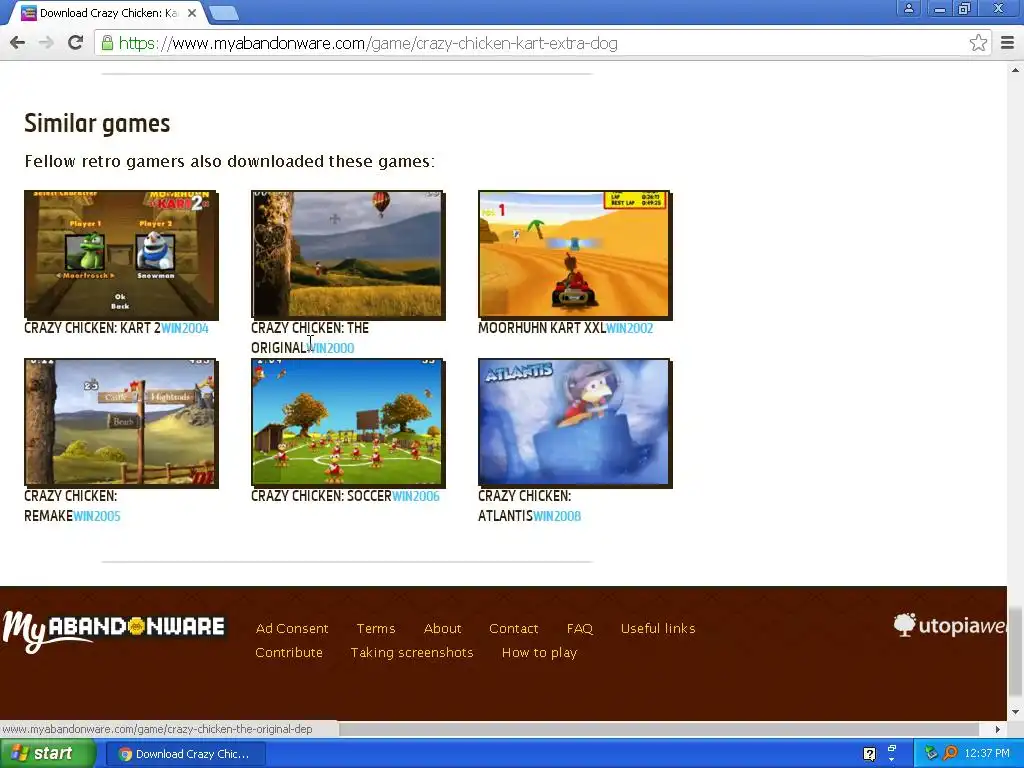Click the Win 2004 platform link
The width and height of the screenshot is (1024, 768).
click(x=185, y=328)
